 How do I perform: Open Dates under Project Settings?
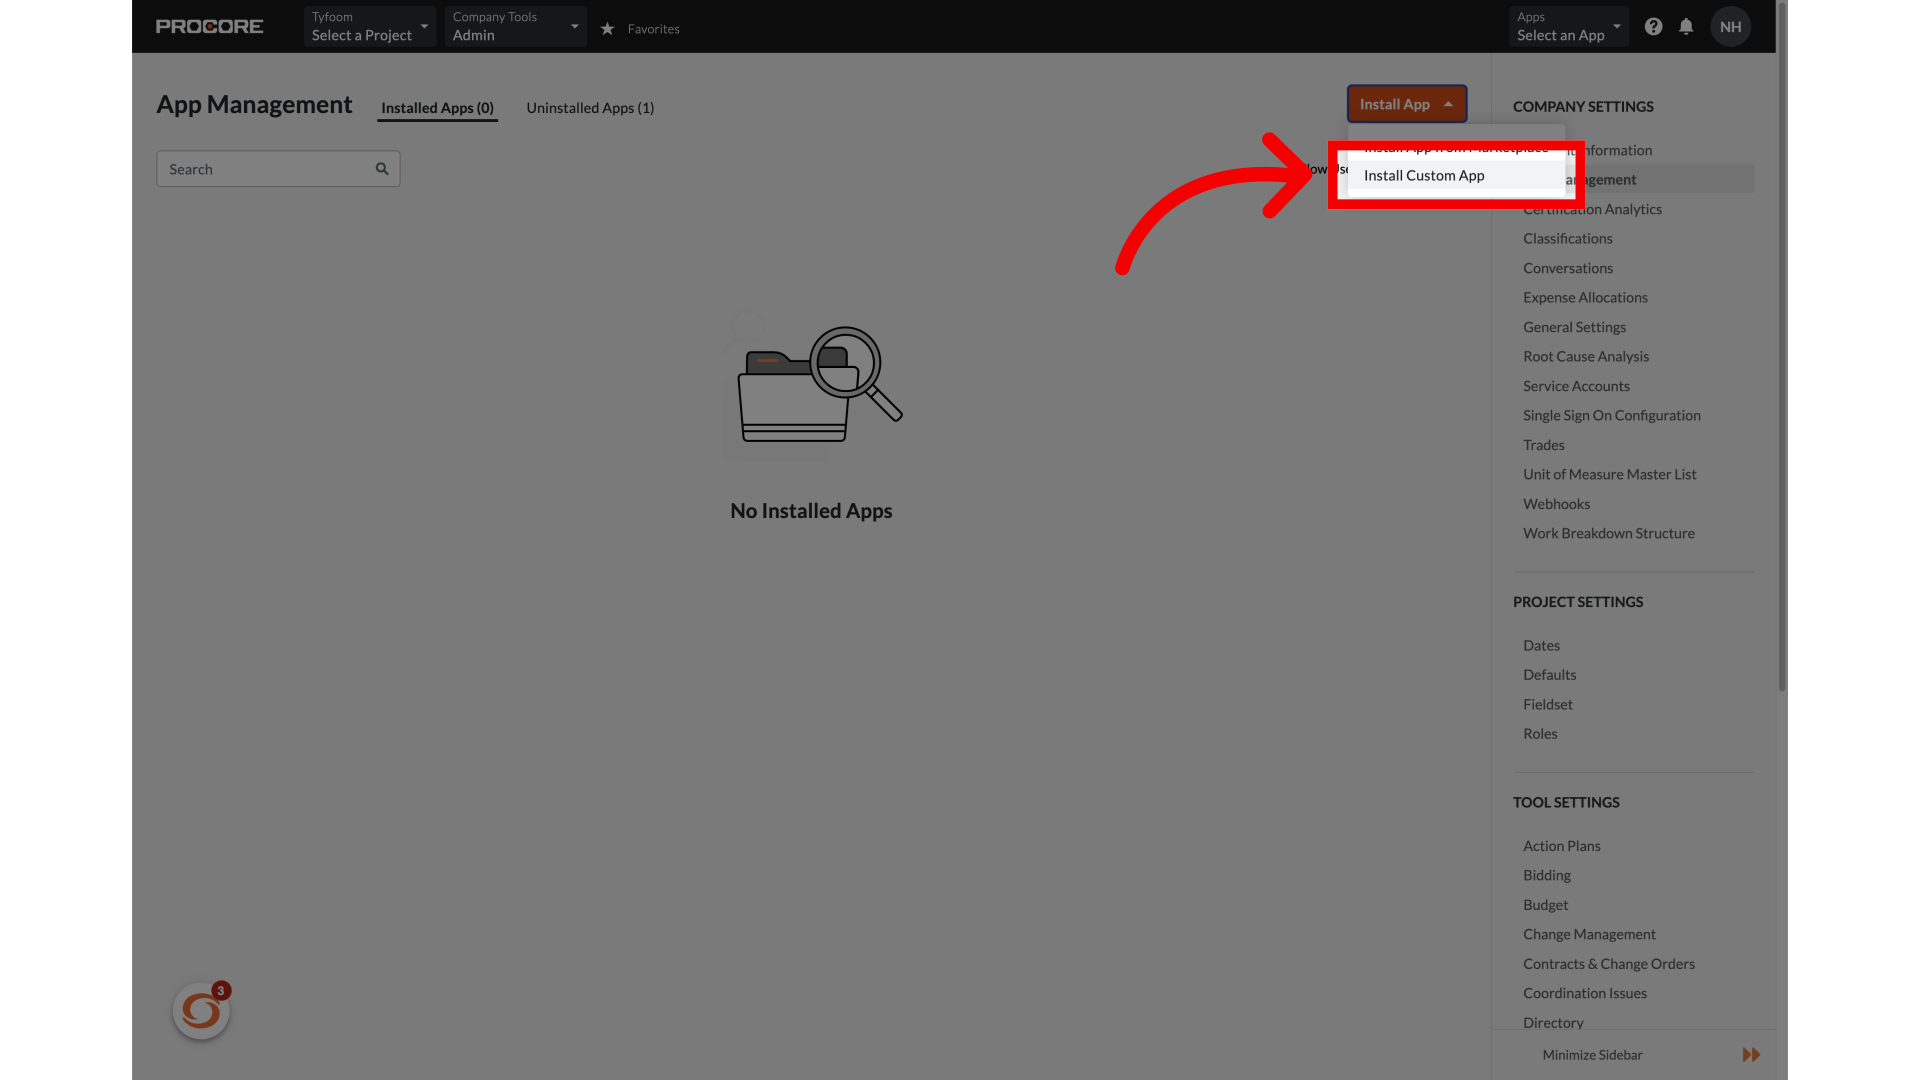coord(1541,646)
